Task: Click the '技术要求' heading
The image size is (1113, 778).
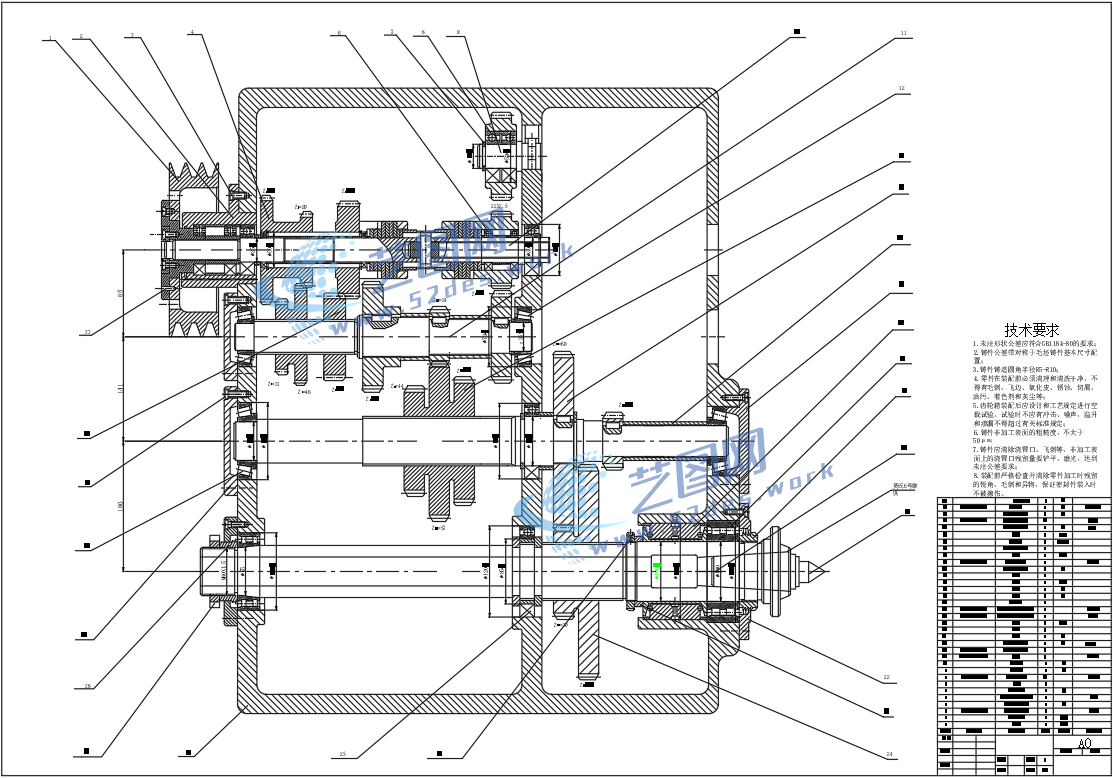Action: point(1031,330)
